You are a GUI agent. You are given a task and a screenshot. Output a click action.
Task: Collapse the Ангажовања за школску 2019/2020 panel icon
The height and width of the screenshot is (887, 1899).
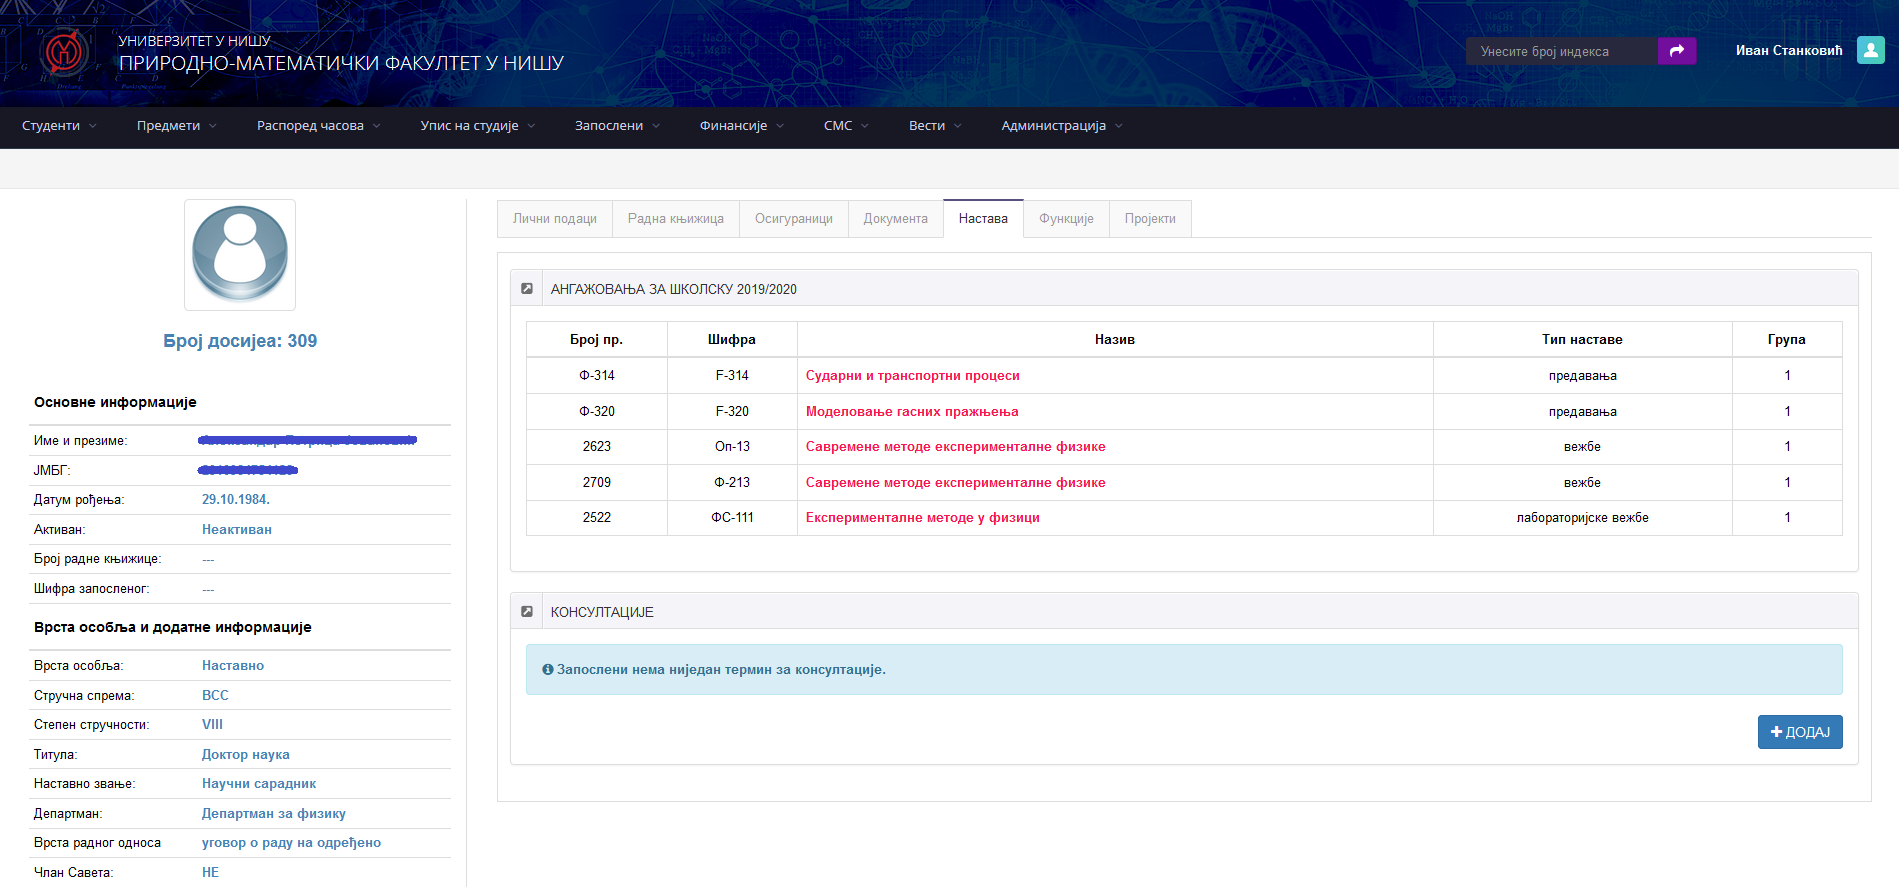click(527, 289)
